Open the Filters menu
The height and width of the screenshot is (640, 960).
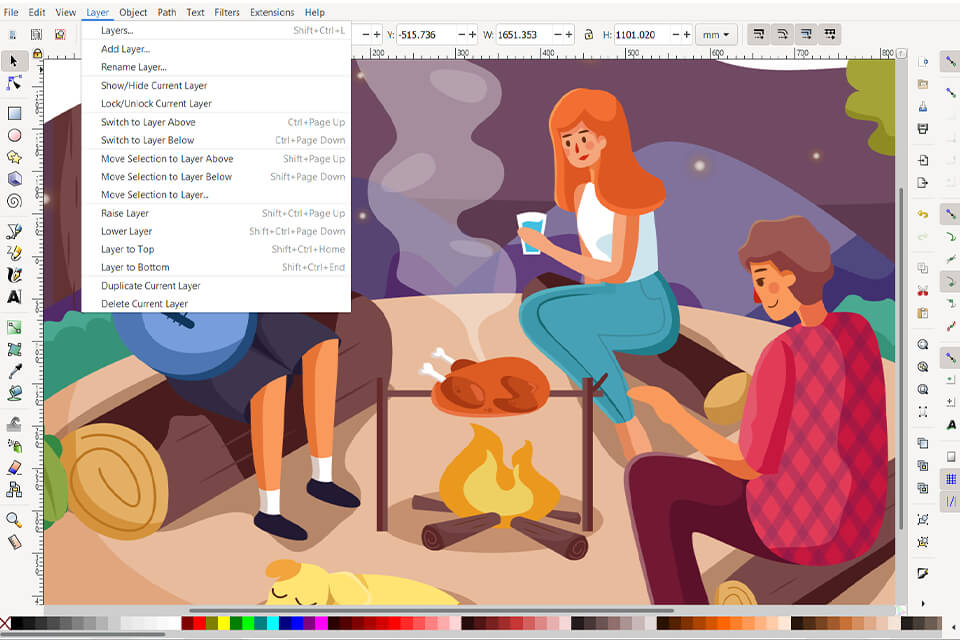click(x=227, y=12)
